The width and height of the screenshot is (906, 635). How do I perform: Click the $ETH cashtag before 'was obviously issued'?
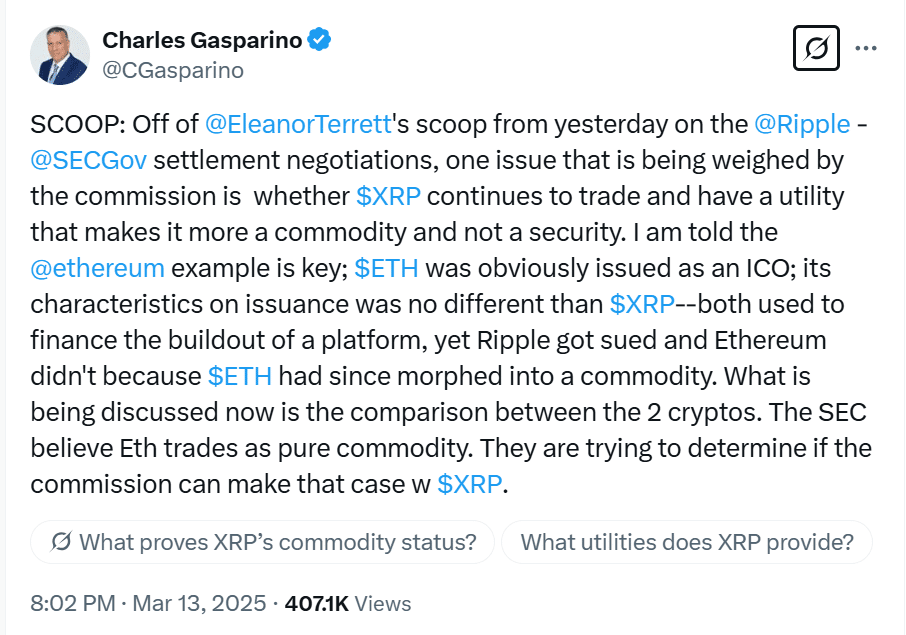pos(386,268)
